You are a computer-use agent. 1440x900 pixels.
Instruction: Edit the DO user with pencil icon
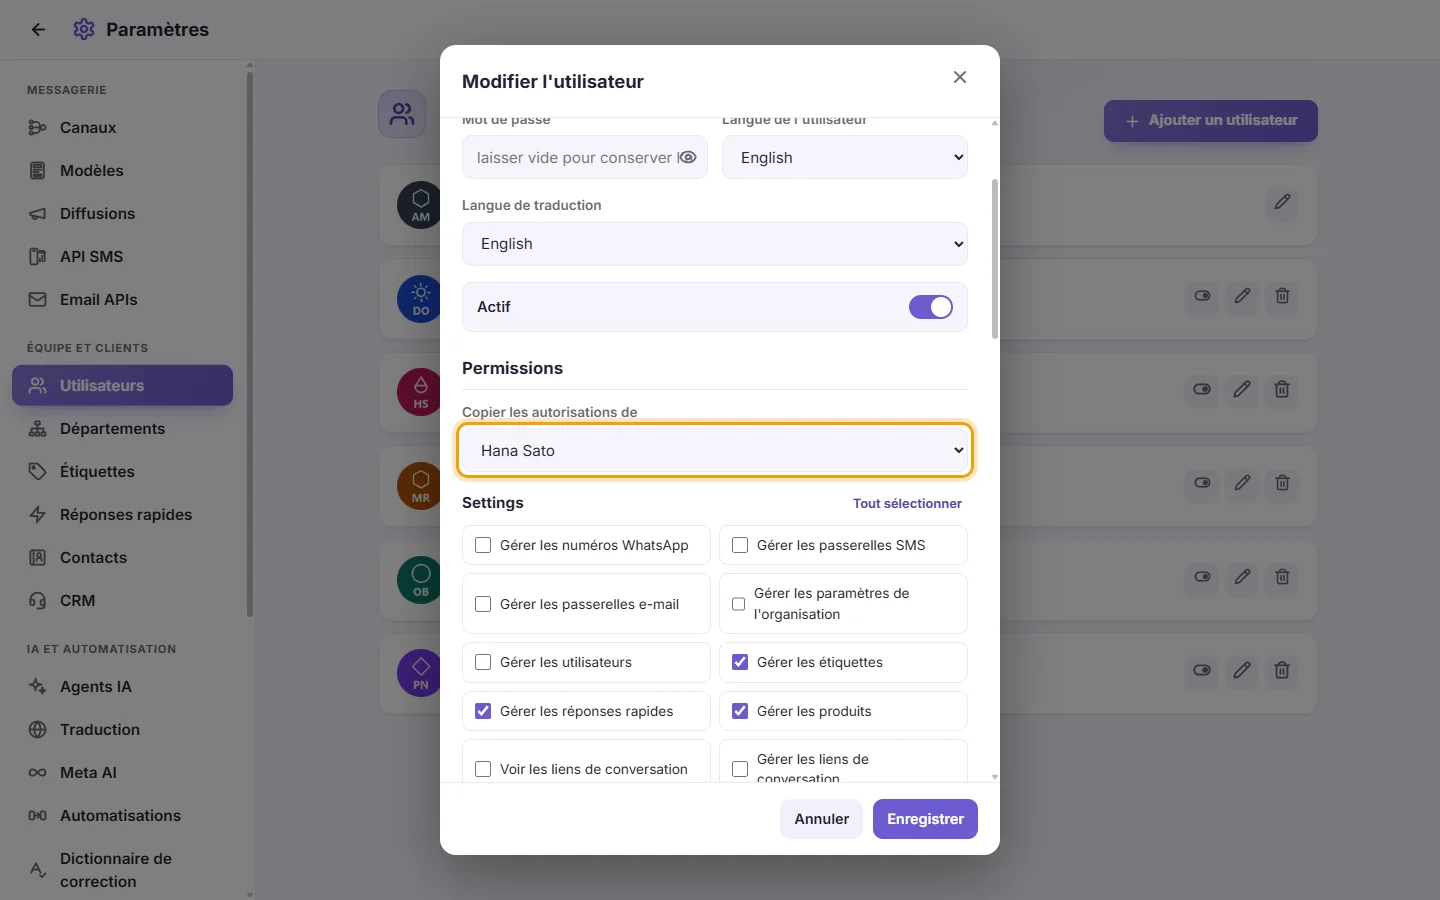(x=1242, y=296)
